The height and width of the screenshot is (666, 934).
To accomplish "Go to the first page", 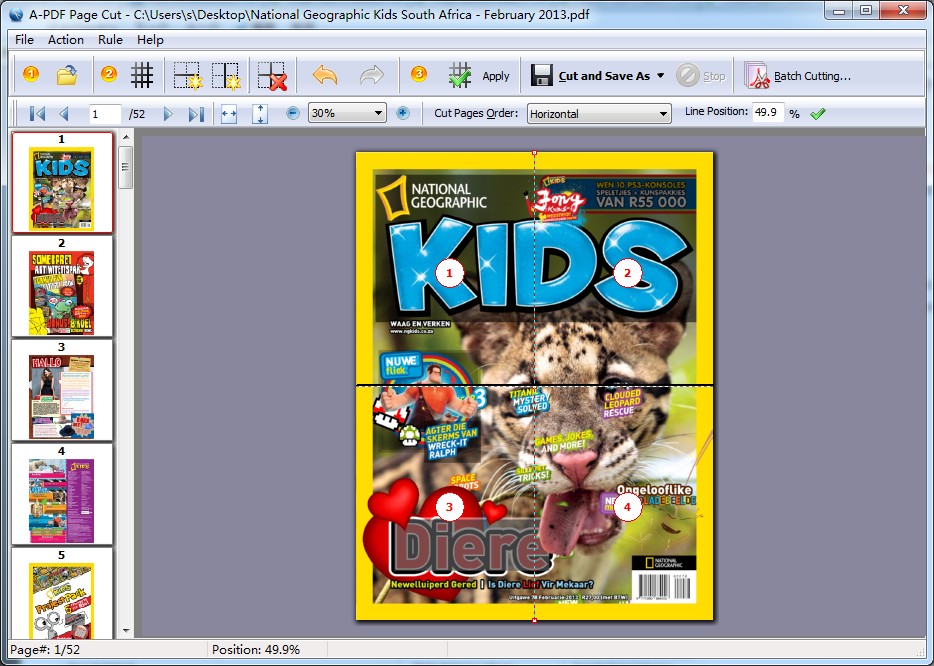I will tap(37, 113).
